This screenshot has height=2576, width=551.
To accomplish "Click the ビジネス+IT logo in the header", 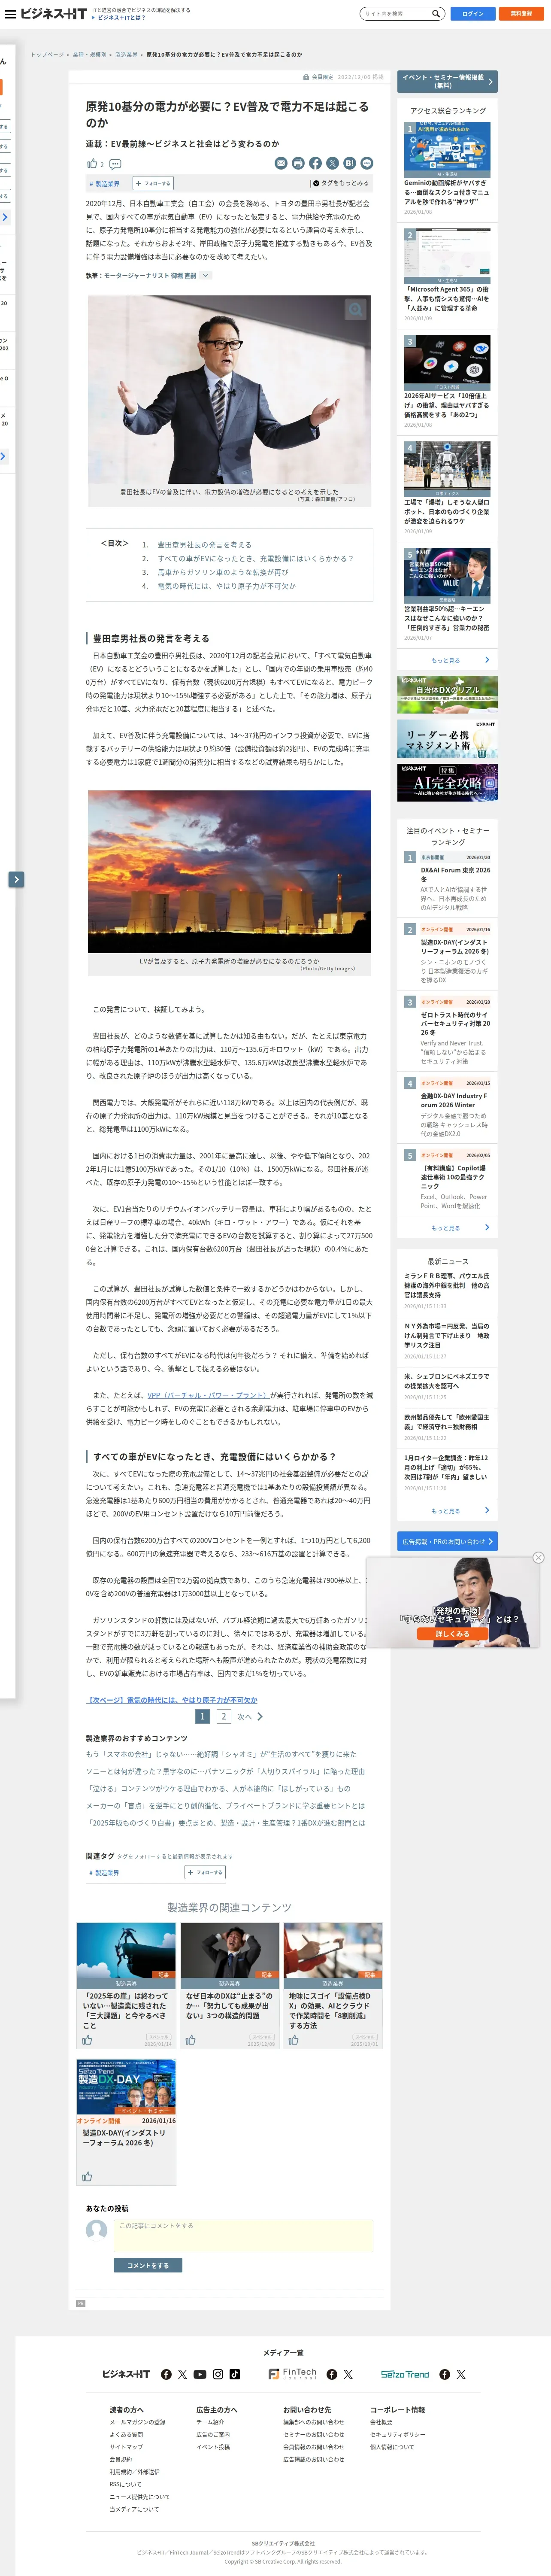I will pos(53,14).
